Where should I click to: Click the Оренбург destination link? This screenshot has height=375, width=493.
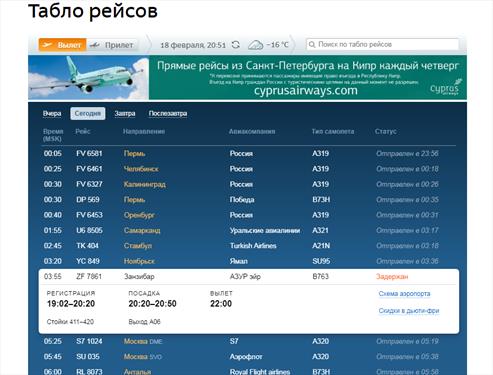pyautogui.click(x=139, y=215)
